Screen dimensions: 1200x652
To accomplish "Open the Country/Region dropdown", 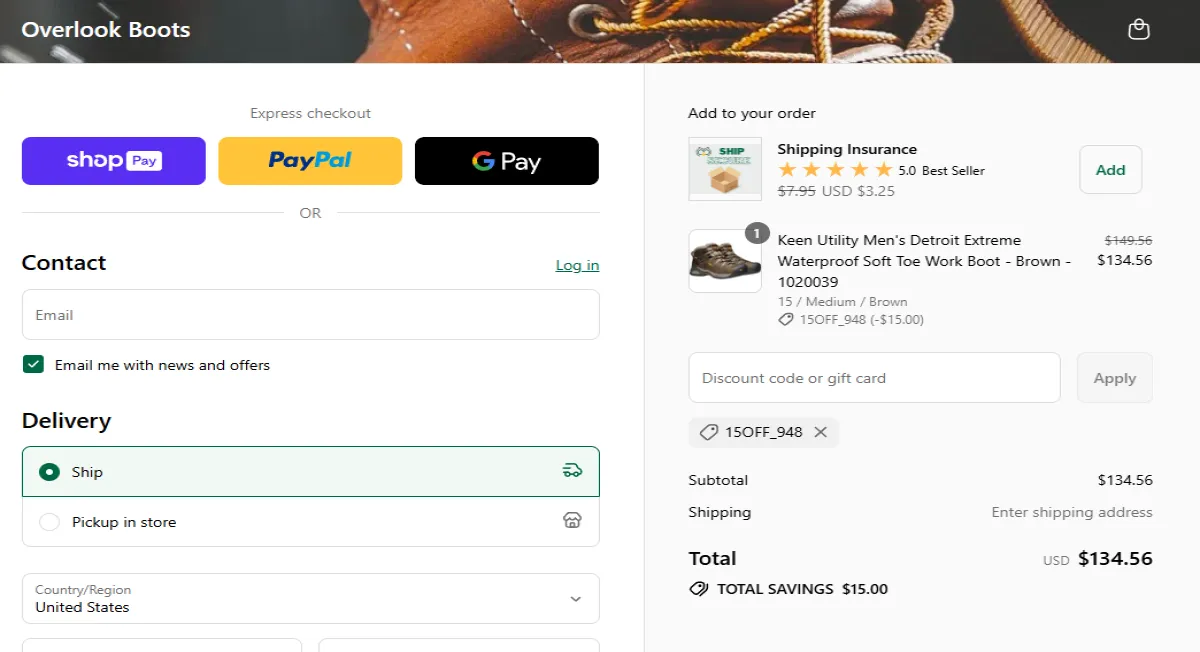I will (310, 598).
